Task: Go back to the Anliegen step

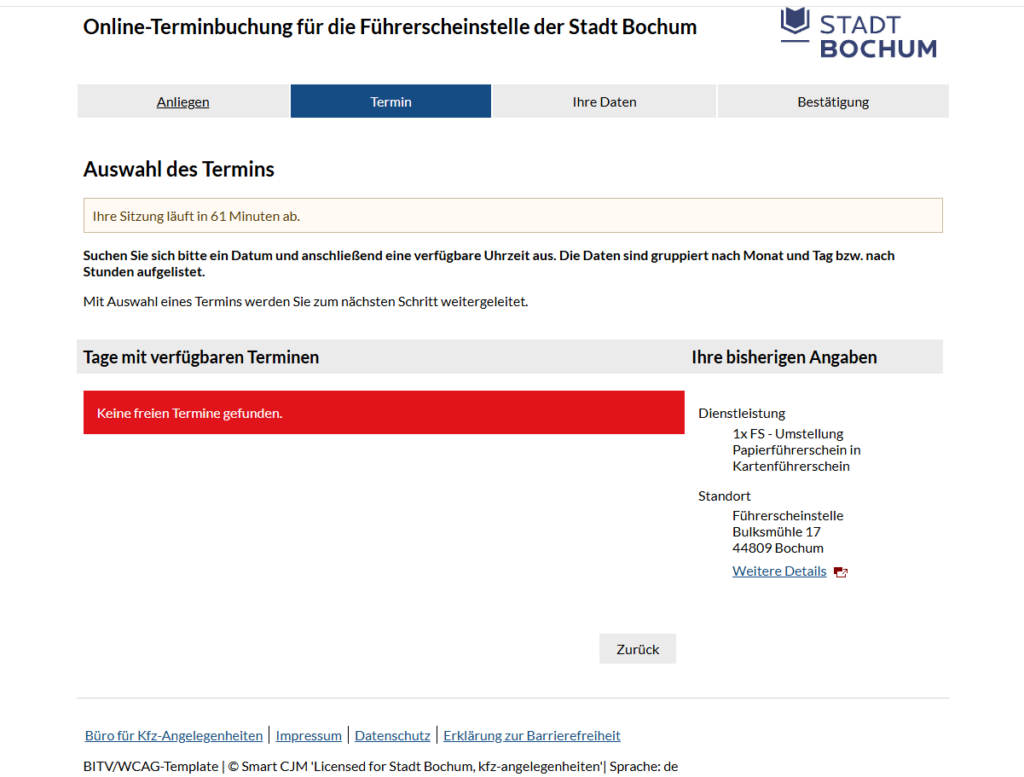Action: pos(183,102)
